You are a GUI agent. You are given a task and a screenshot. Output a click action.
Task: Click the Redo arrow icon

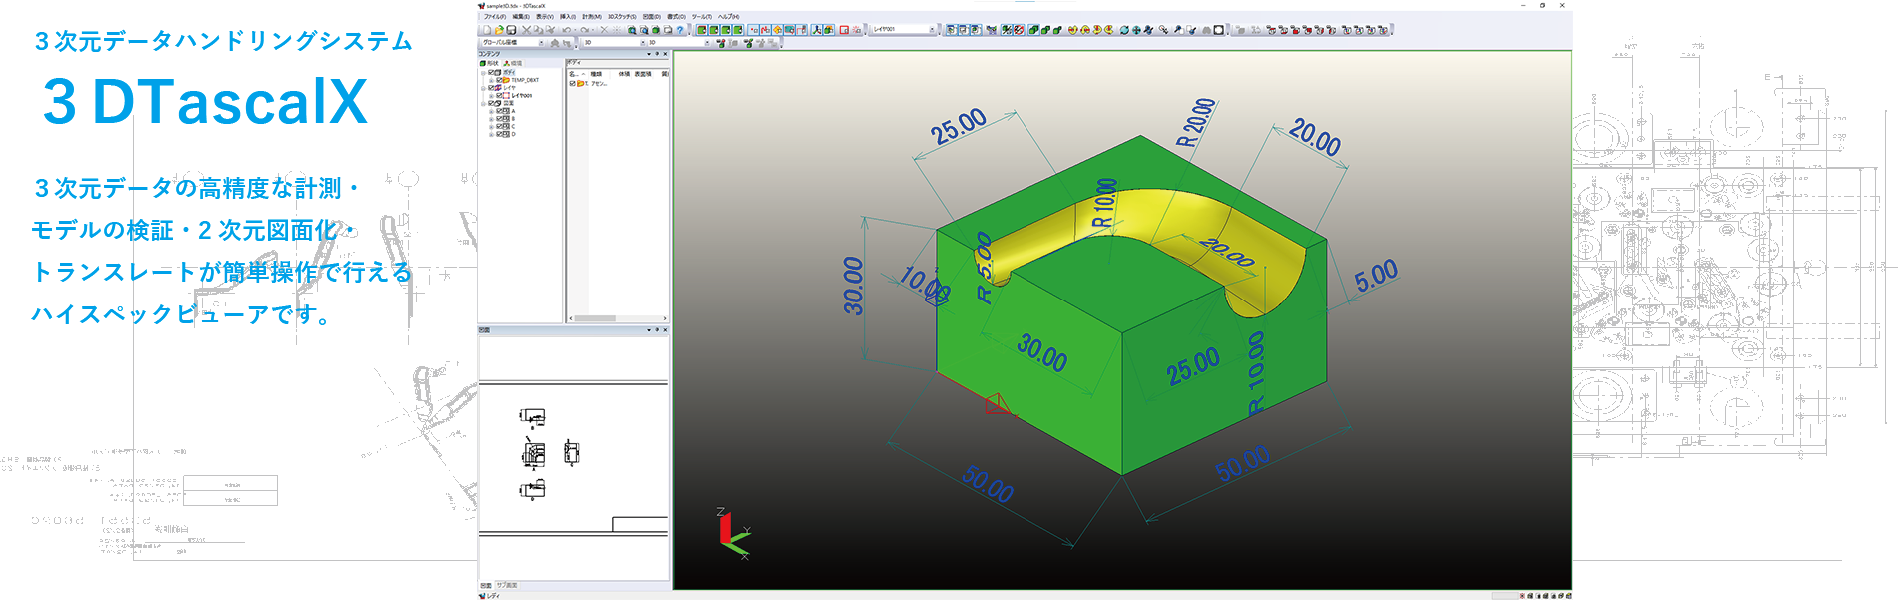click(585, 30)
